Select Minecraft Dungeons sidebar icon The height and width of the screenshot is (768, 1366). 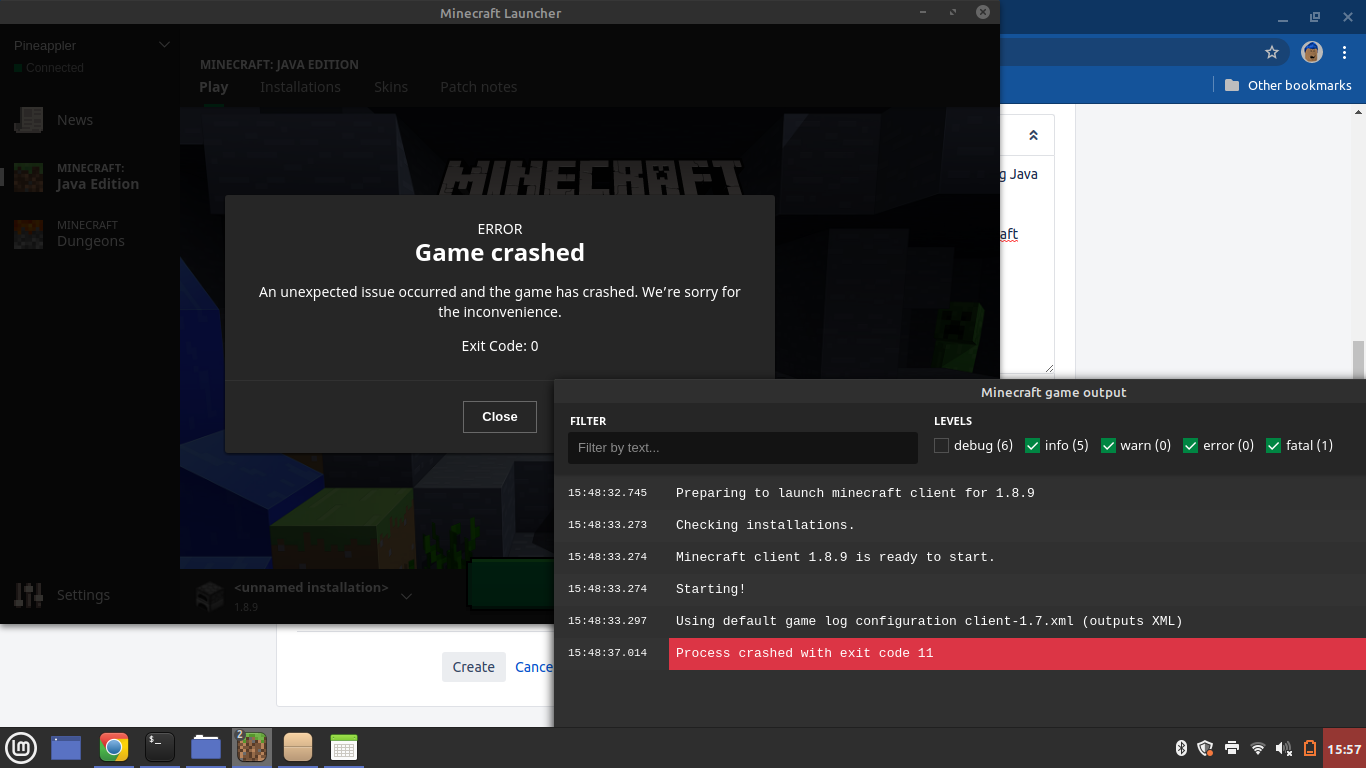coord(28,234)
